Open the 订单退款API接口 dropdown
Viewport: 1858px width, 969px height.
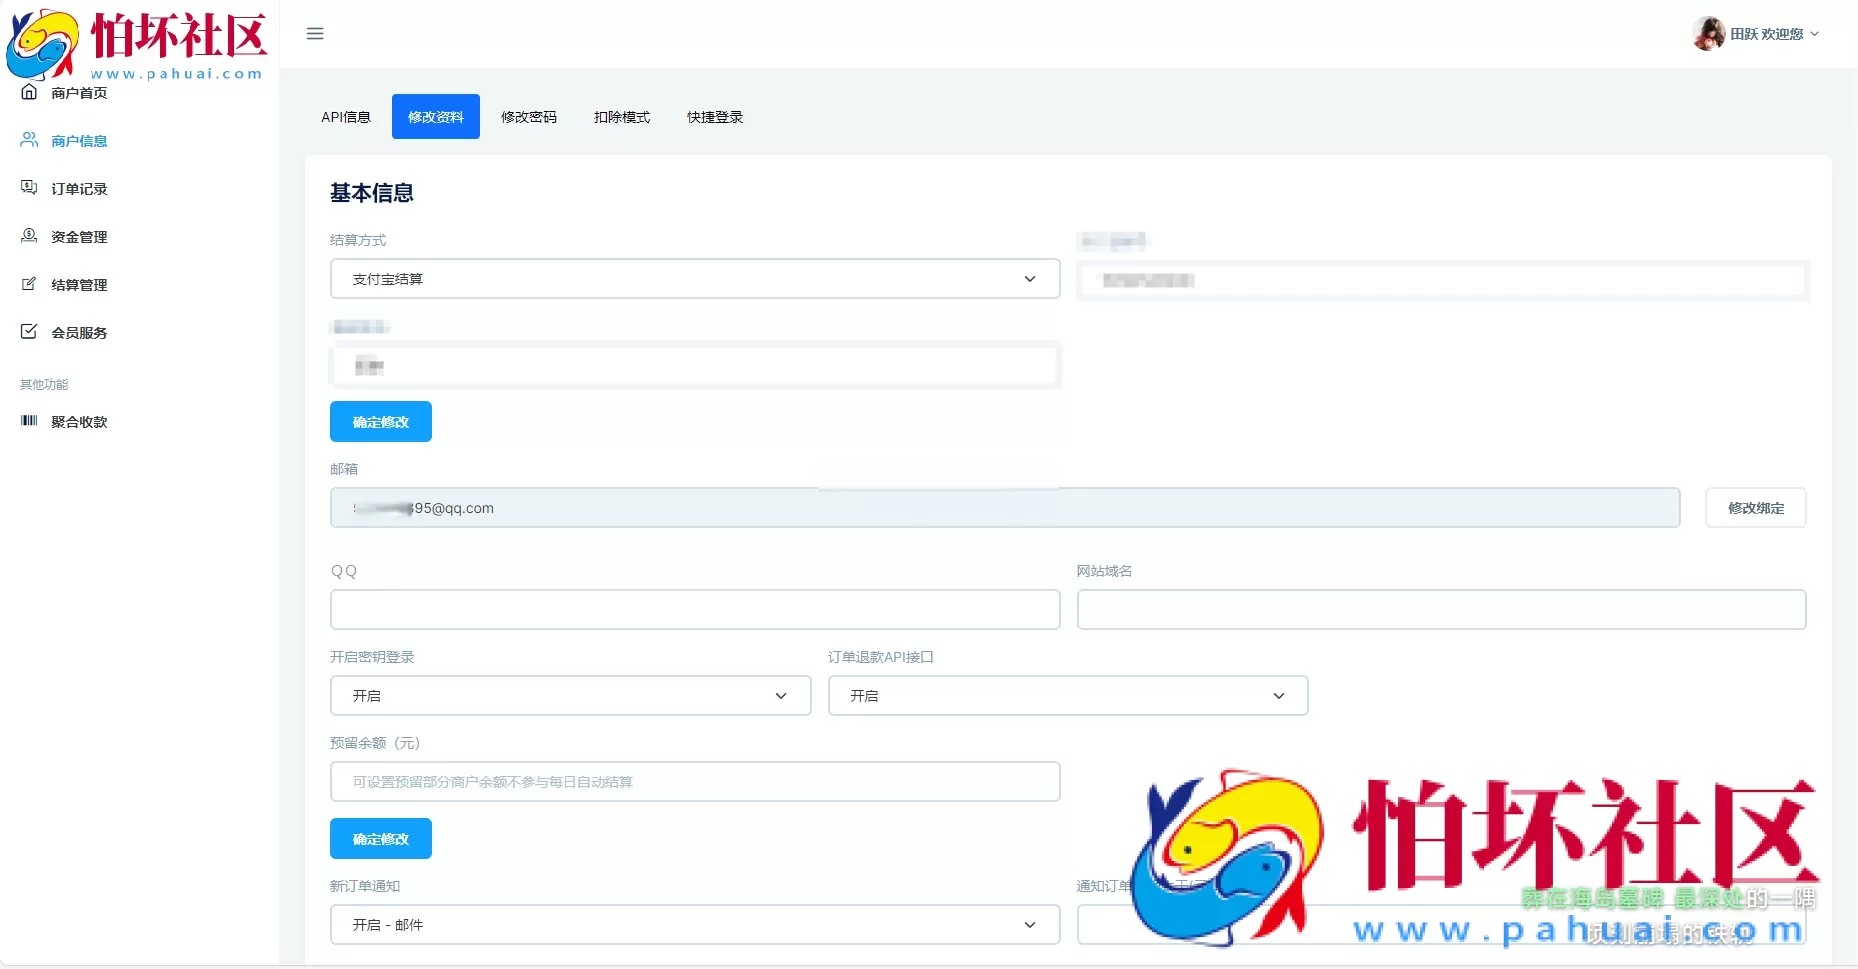tap(1067, 696)
